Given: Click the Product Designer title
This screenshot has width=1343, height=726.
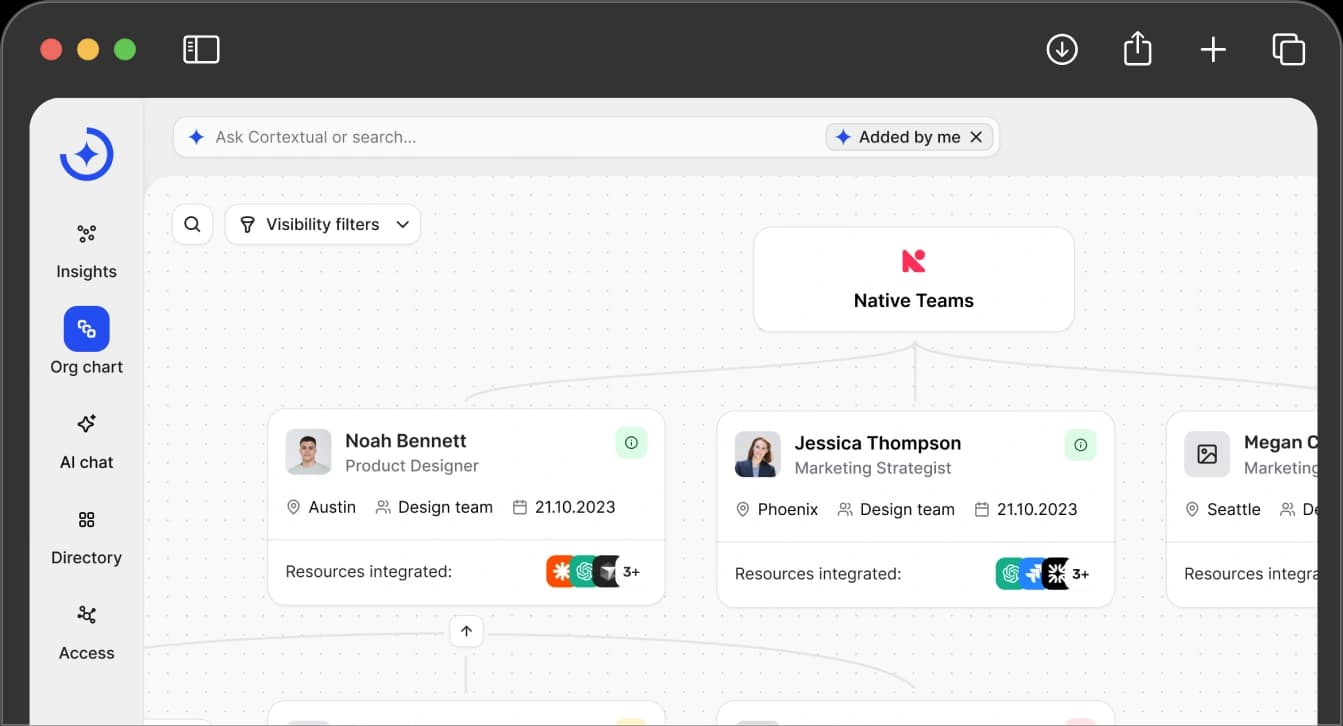Looking at the screenshot, I should [x=412, y=466].
